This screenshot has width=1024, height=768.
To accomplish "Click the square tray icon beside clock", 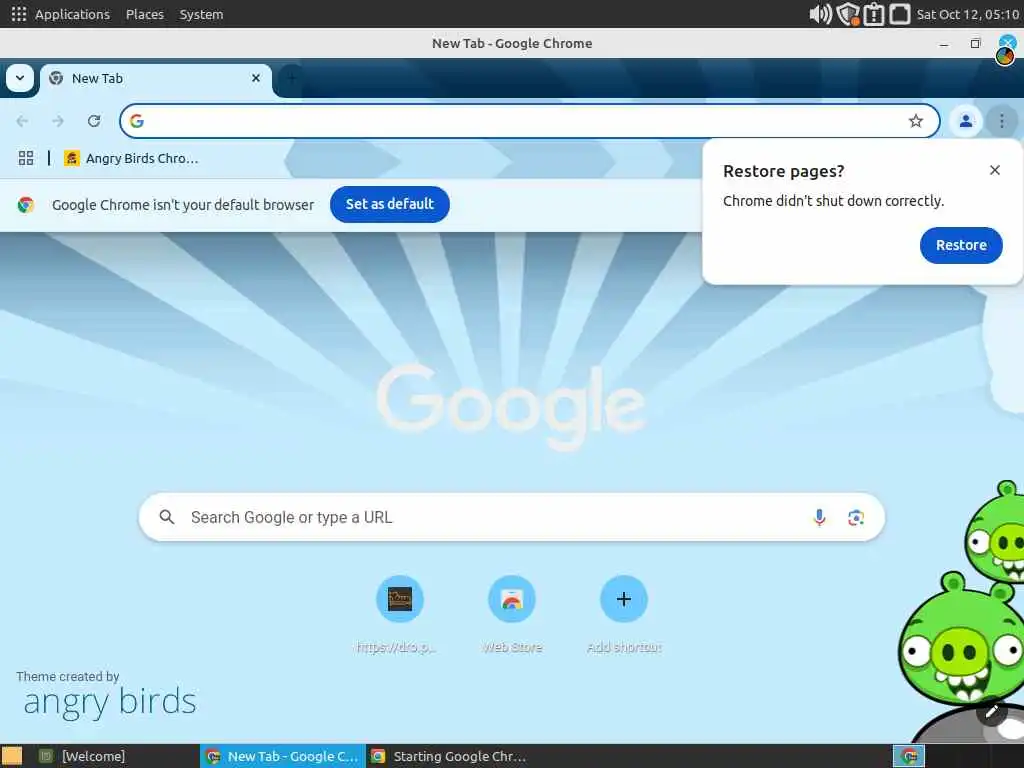I will click(x=899, y=14).
